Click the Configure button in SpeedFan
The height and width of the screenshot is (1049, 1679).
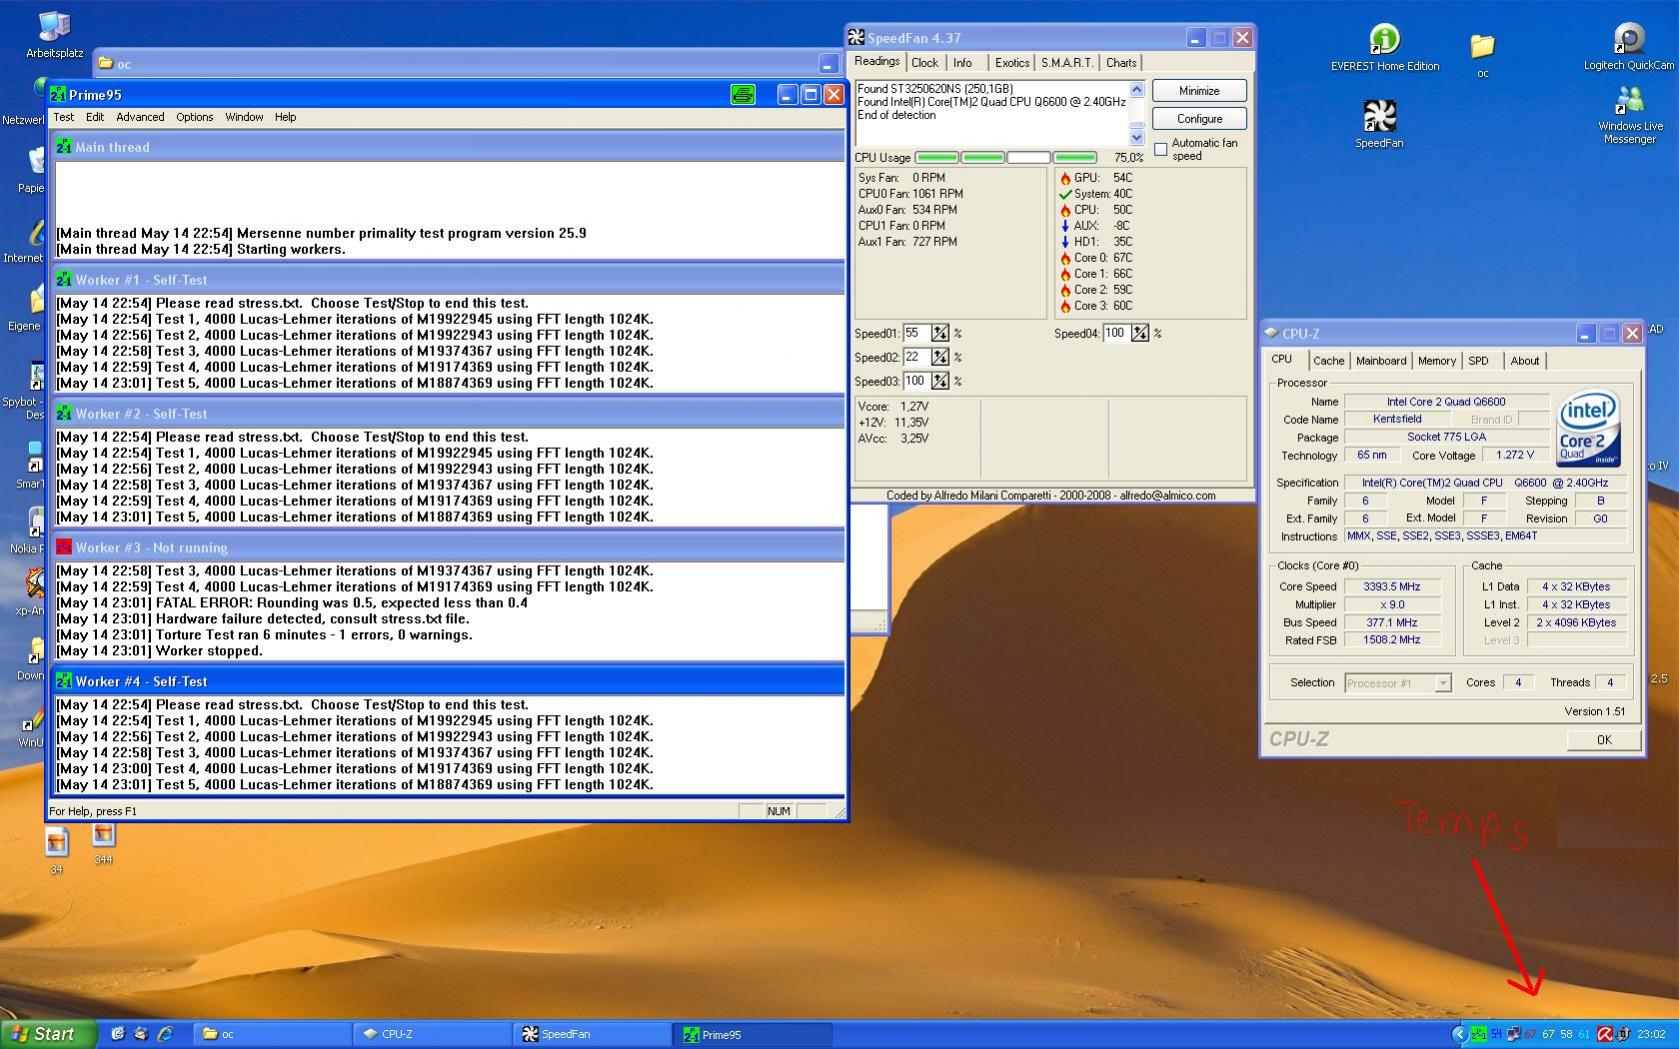[1199, 118]
